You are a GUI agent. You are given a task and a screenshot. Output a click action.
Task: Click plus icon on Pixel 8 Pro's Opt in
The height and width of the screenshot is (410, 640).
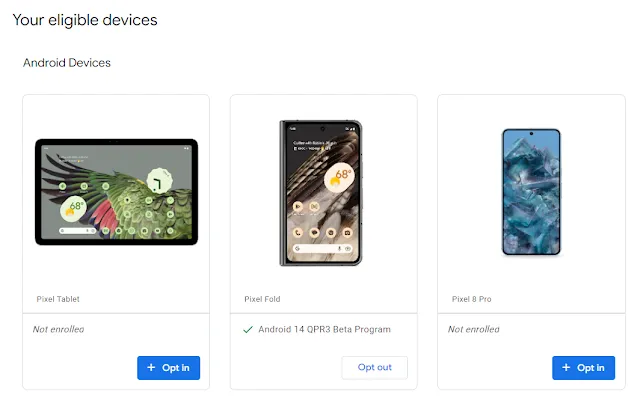(566, 368)
